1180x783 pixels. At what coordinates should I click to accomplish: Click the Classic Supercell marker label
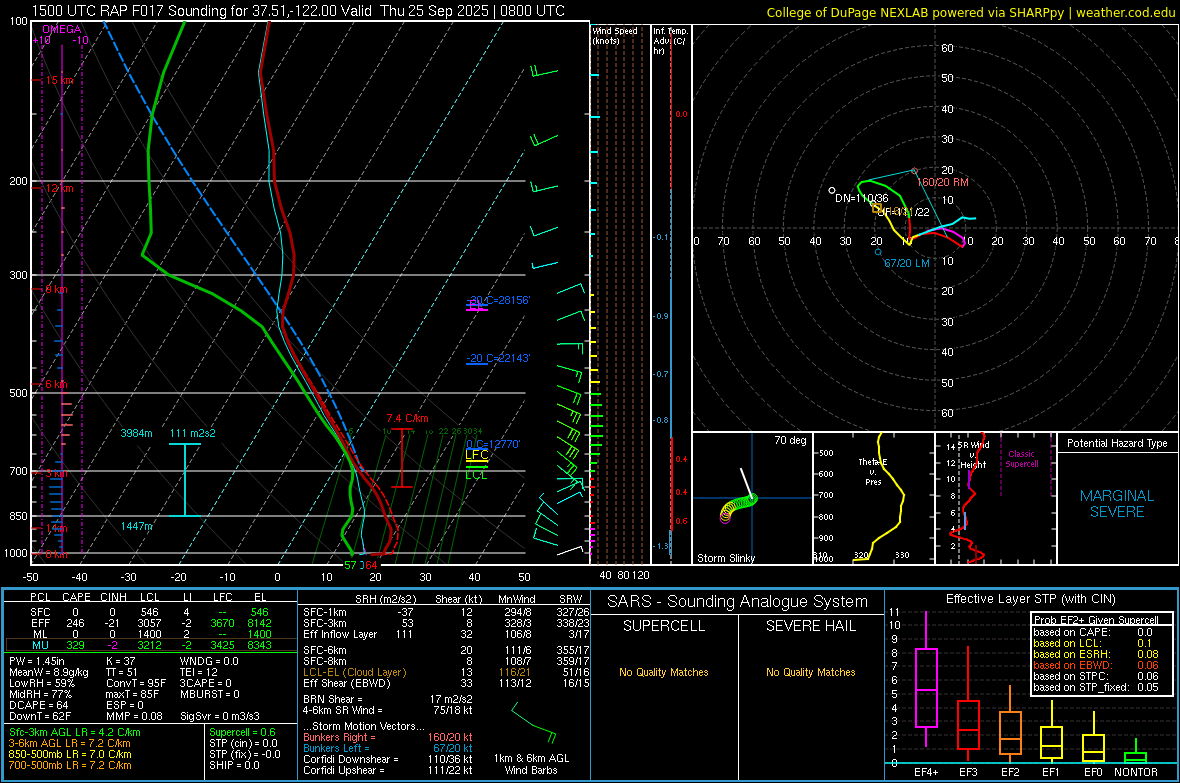click(1021, 459)
